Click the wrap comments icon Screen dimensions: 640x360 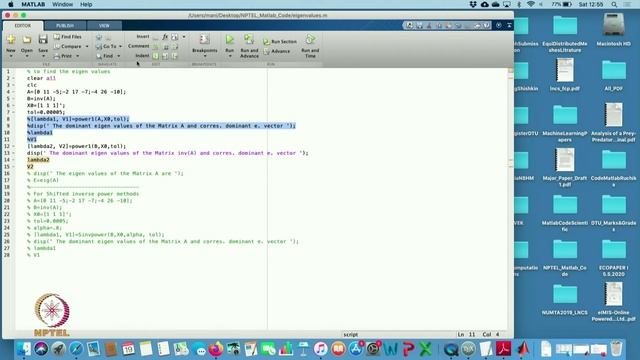point(175,47)
